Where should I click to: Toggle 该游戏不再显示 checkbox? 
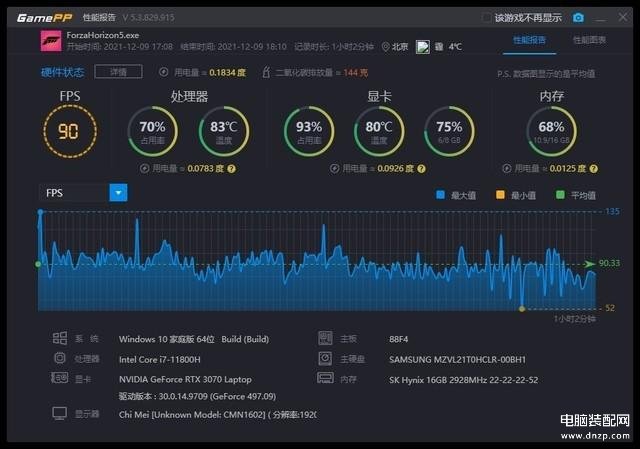pyautogui.click(x=486, y=18)
